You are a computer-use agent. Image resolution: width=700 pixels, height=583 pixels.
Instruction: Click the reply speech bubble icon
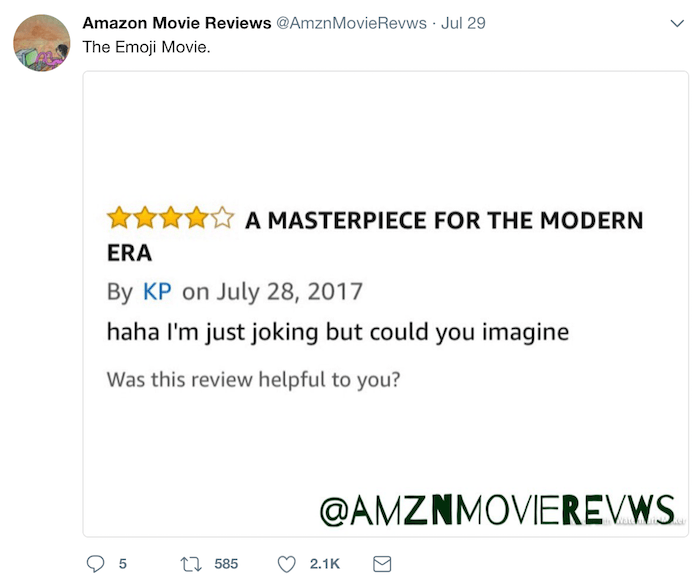coord(95,564)
